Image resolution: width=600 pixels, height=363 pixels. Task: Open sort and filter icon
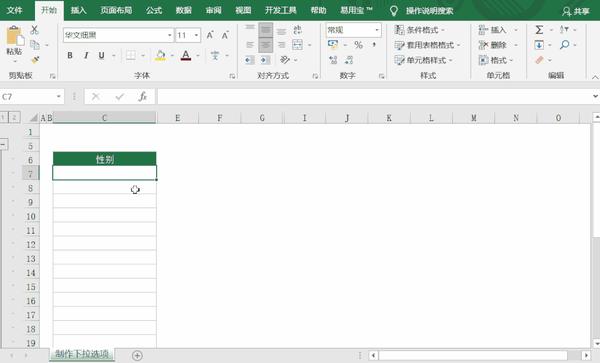[x=564, y=30]
